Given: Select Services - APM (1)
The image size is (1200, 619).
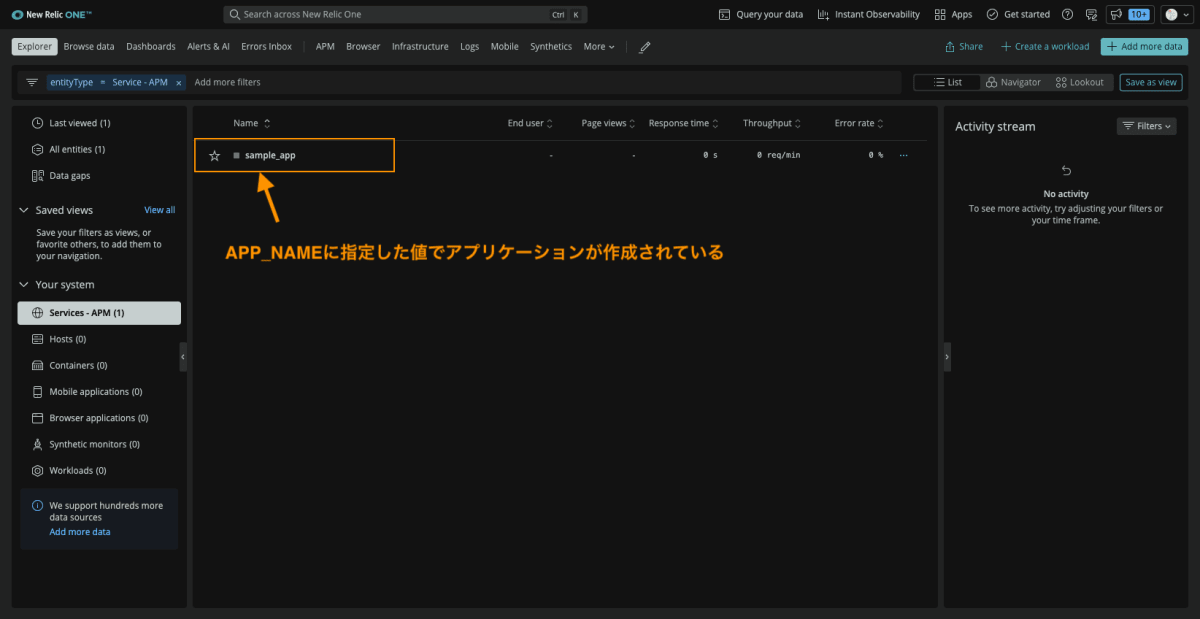Looking at the screenshot, I should [99, 313].
